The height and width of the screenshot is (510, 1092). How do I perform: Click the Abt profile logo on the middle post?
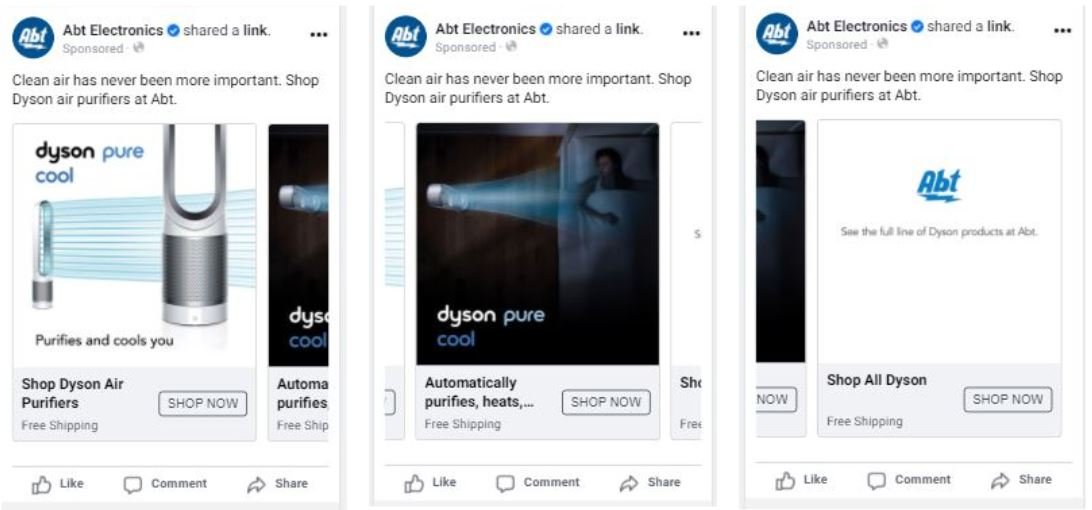point(405,36)
